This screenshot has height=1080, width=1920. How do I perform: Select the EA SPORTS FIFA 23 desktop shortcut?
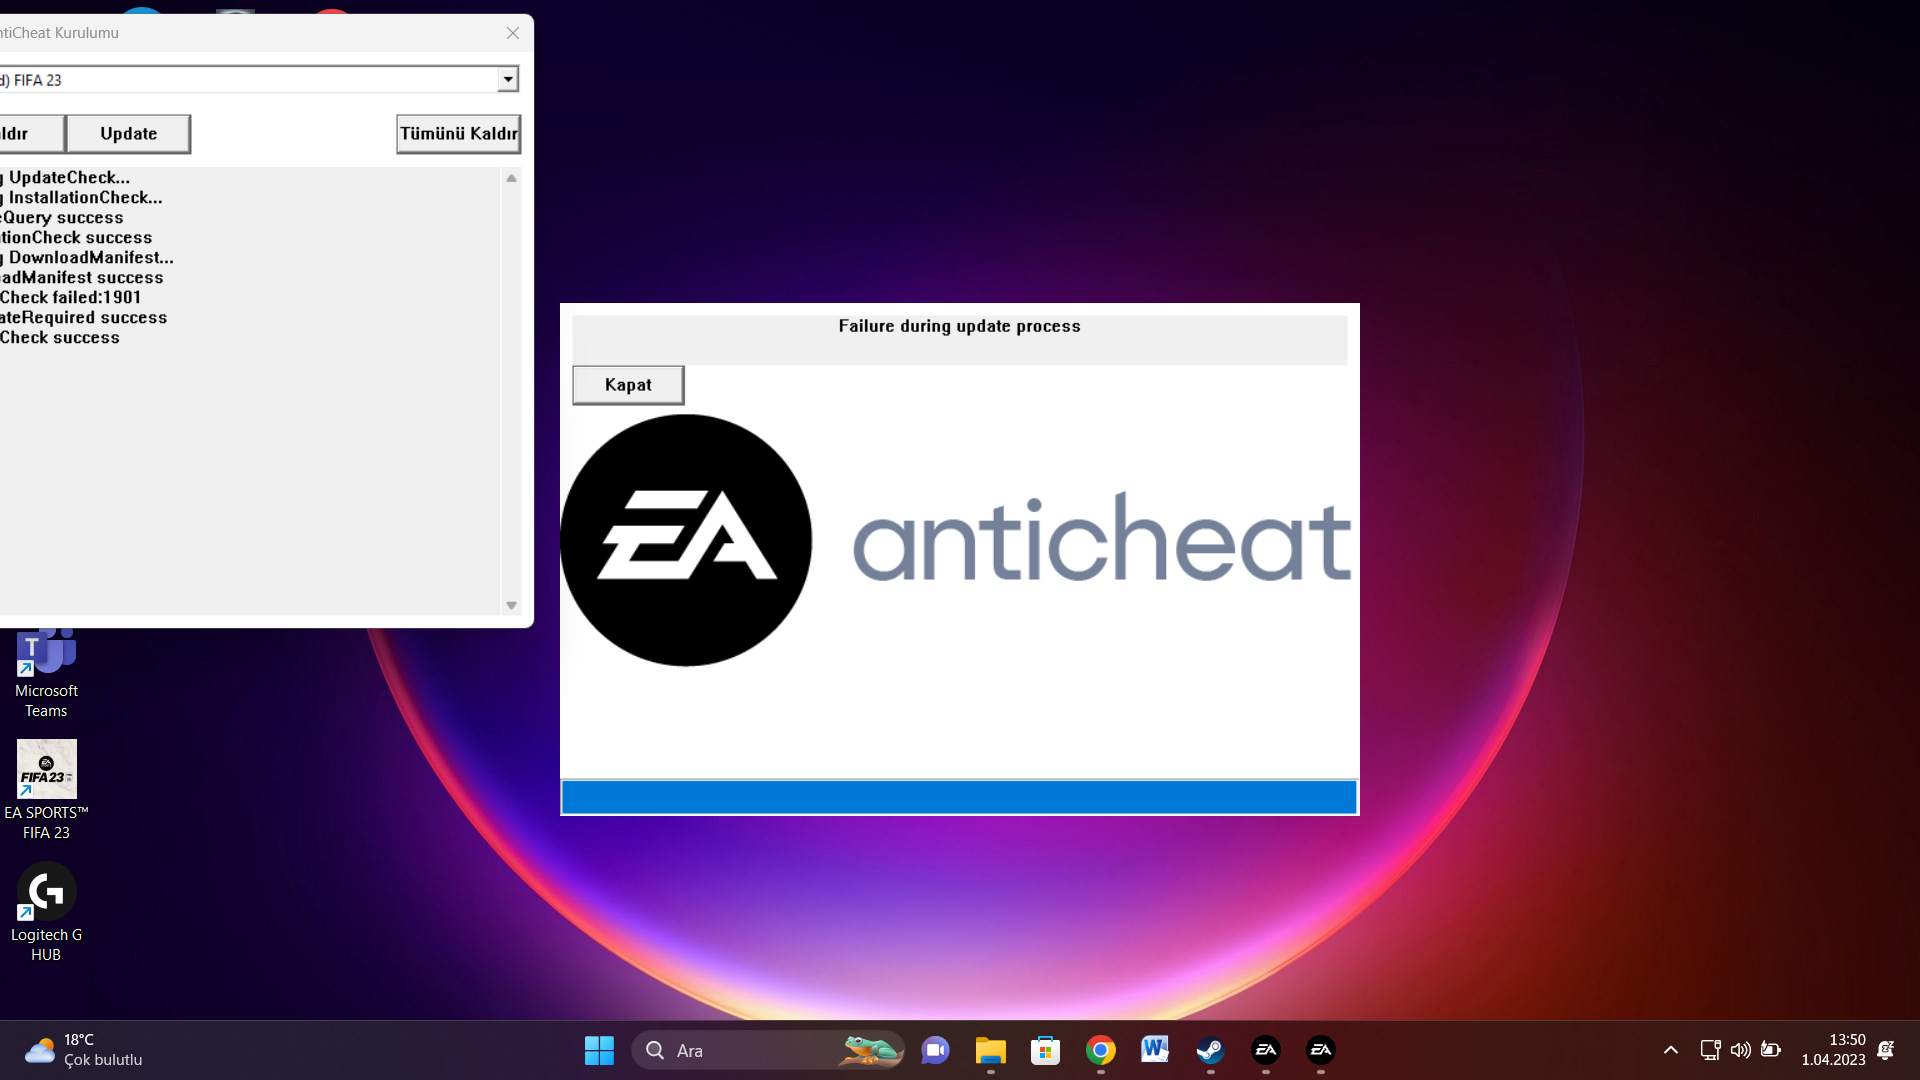[x=46, y=790]
